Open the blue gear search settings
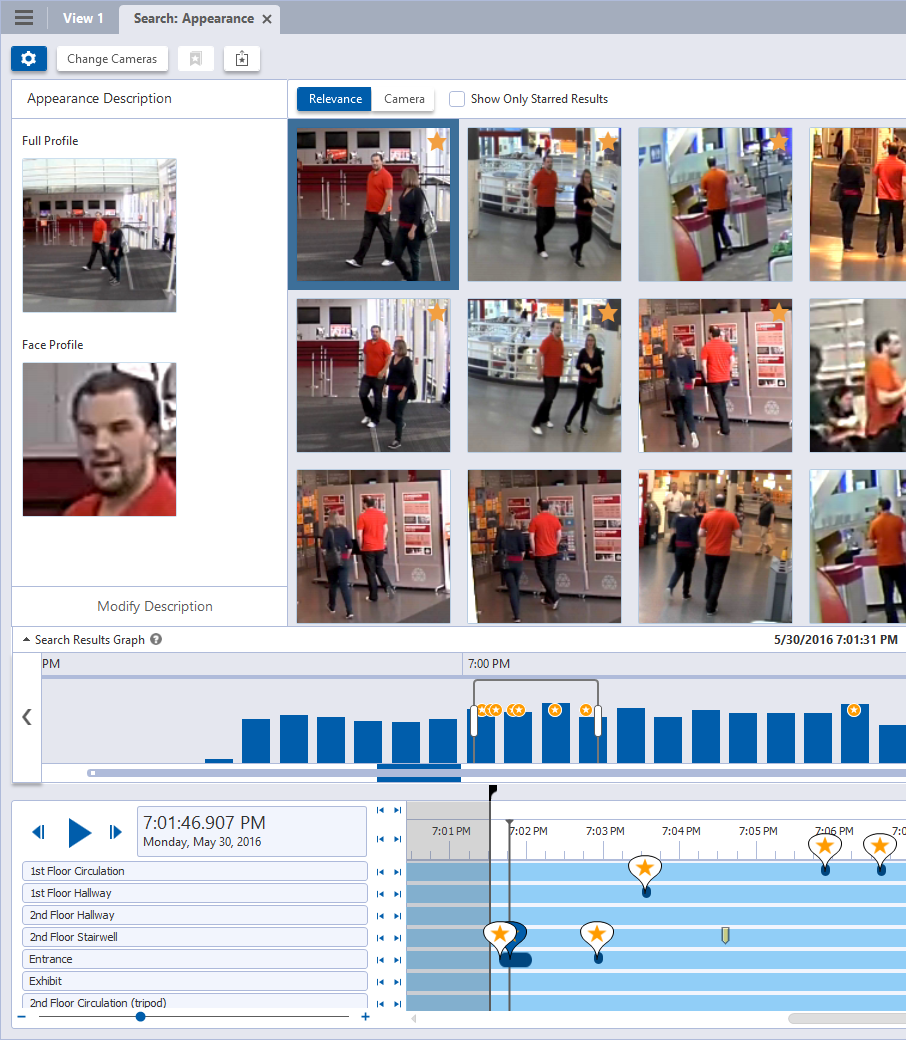The width and height of the screenshot is (906, 1040). [x=29, y=58]
